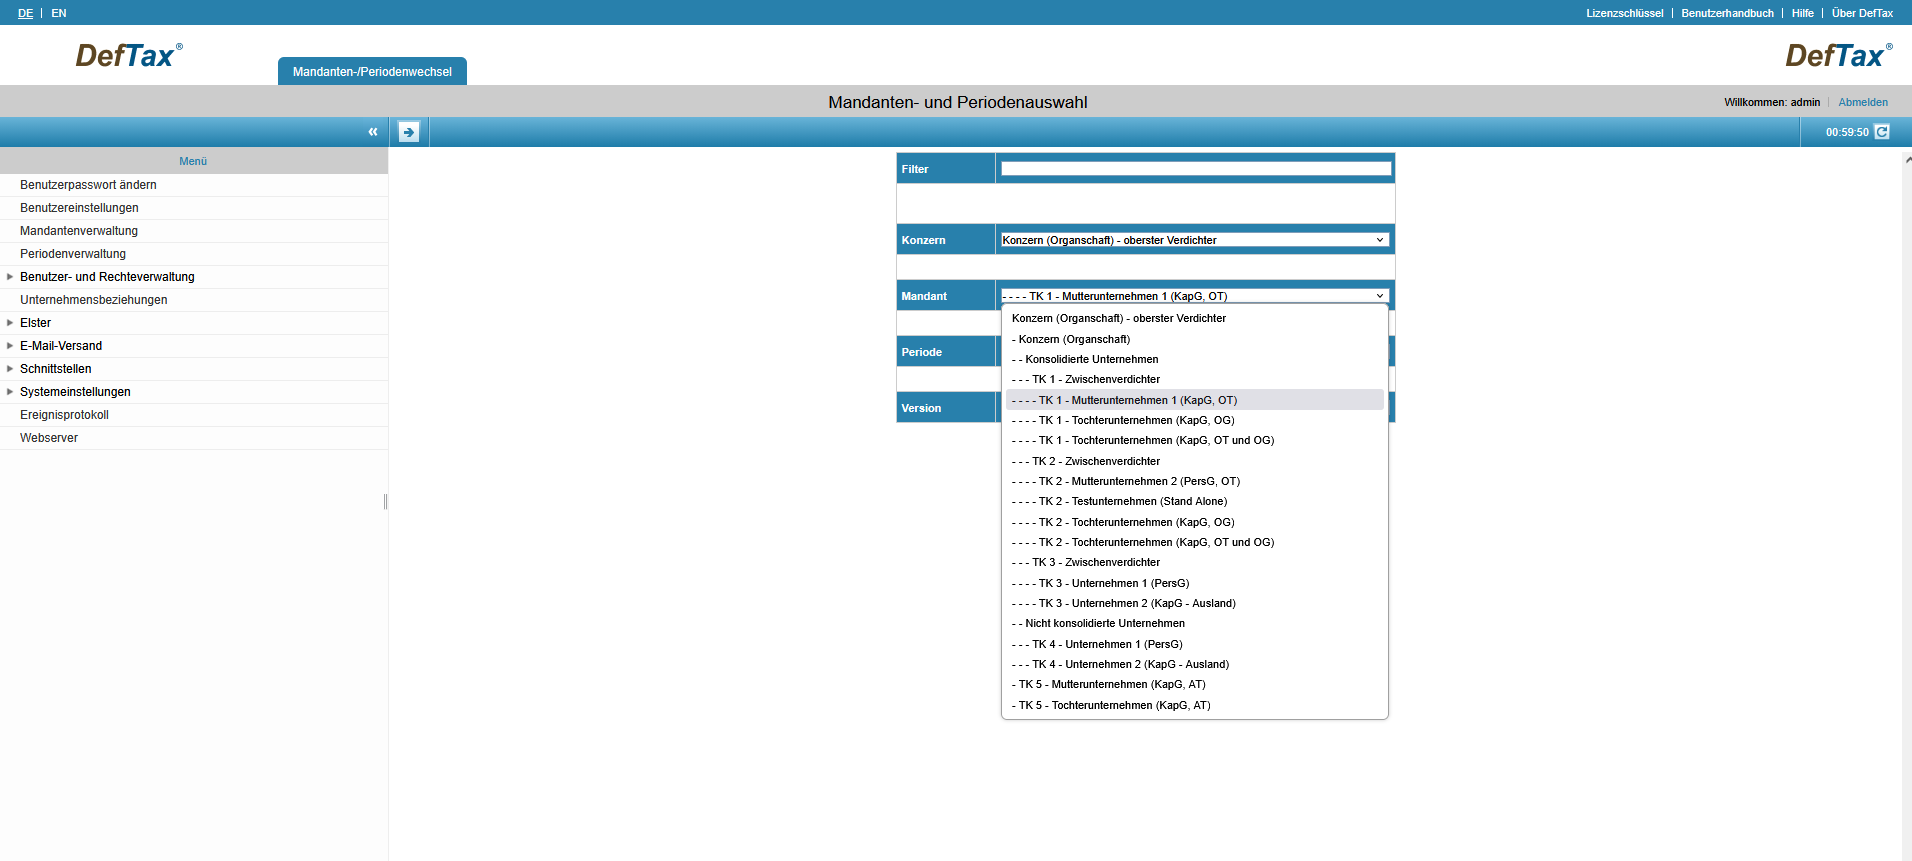Select TK 3 - Unternehmen 1 (PersG)
Screen dimensions: 1912x861
1195,583
